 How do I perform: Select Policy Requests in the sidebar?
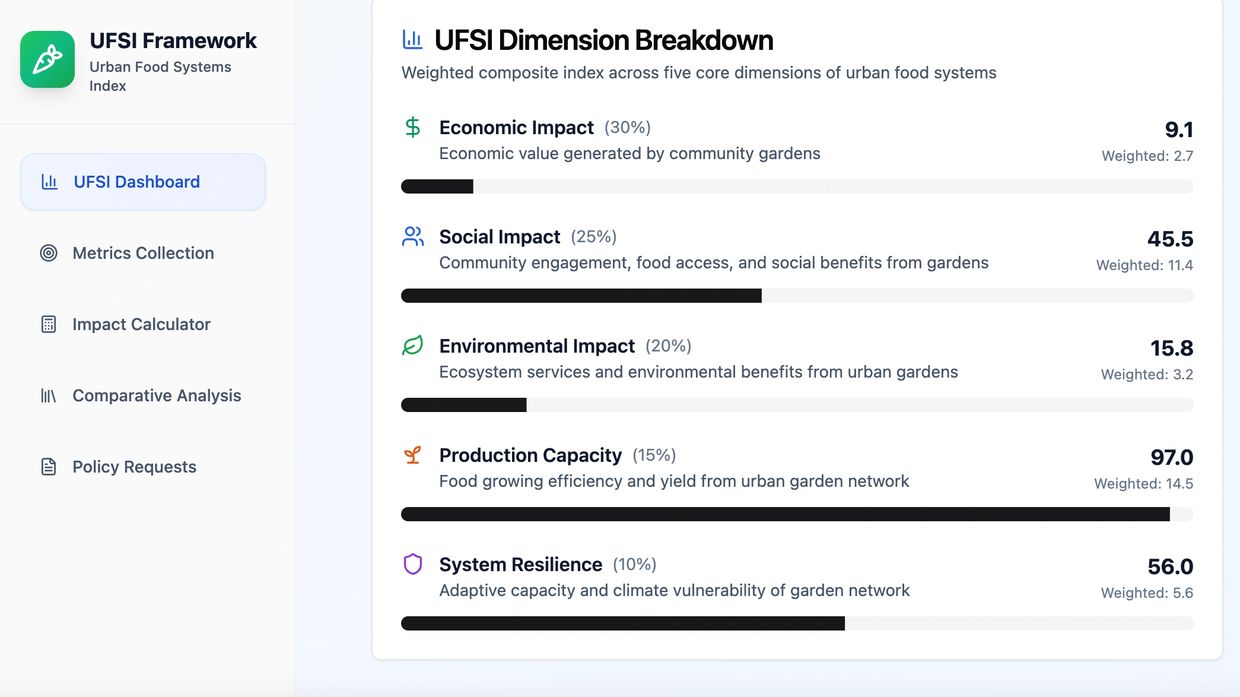click(134, 467)
